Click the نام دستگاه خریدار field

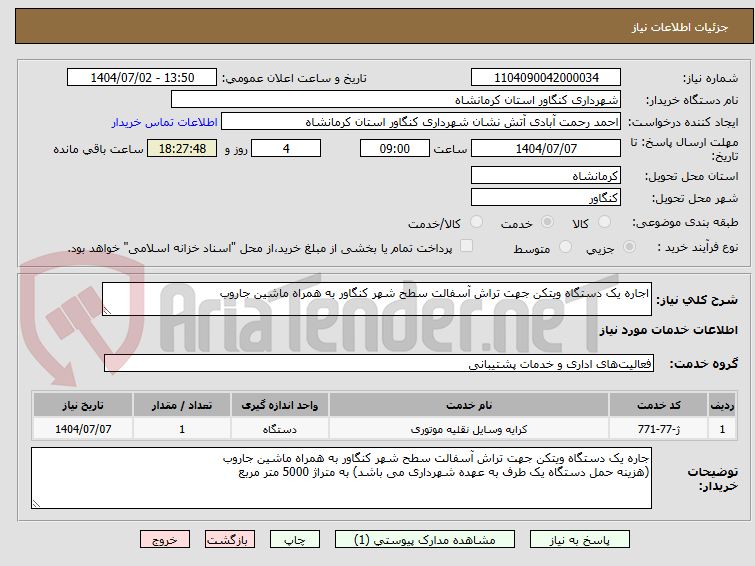click(396, 100)
